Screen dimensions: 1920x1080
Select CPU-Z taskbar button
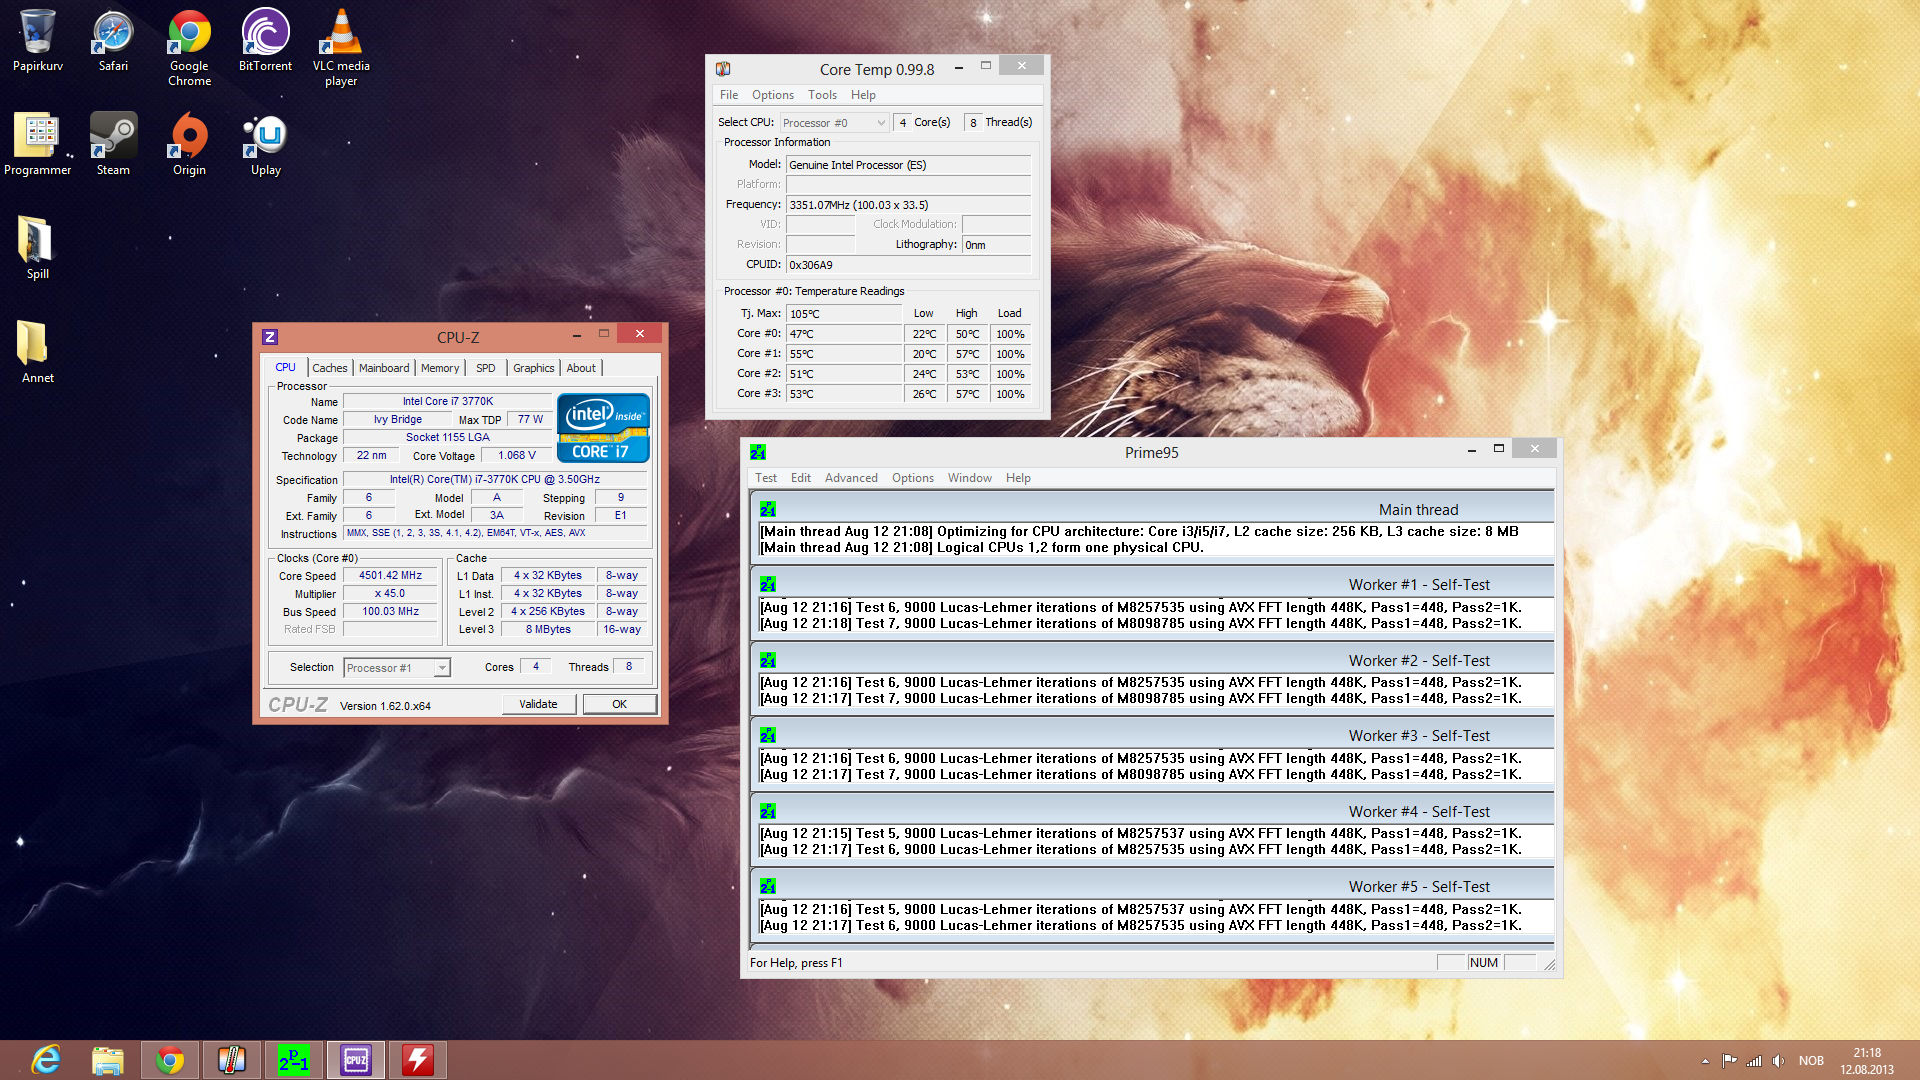pos(356,1060)
